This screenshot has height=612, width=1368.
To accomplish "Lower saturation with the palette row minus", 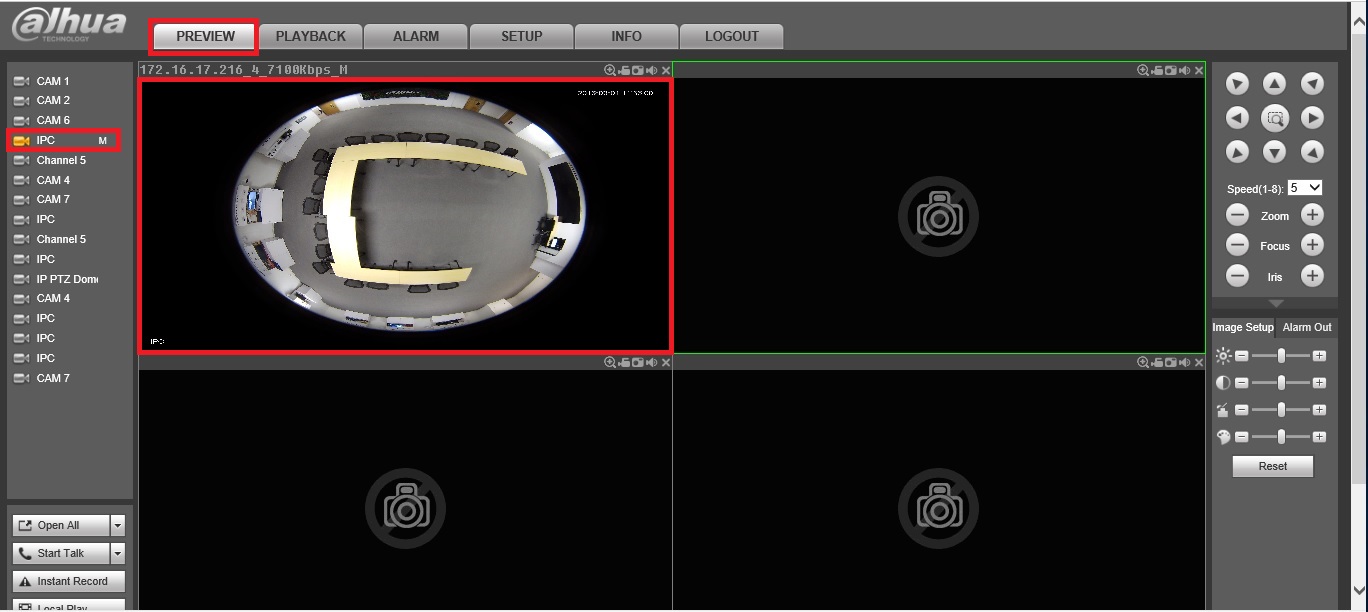I will (1241, 437).
